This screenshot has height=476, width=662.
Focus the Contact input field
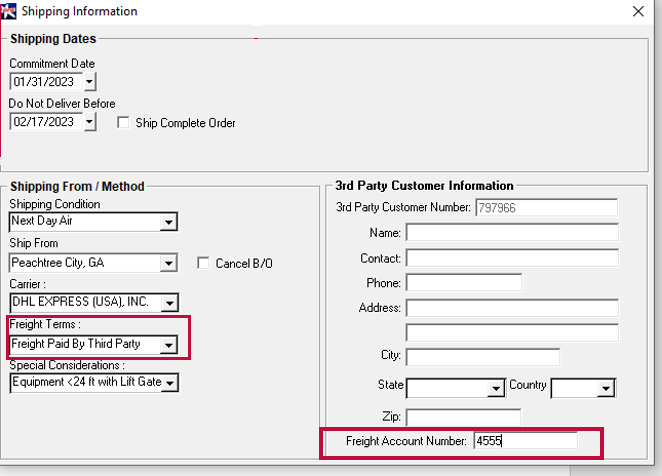511,258
